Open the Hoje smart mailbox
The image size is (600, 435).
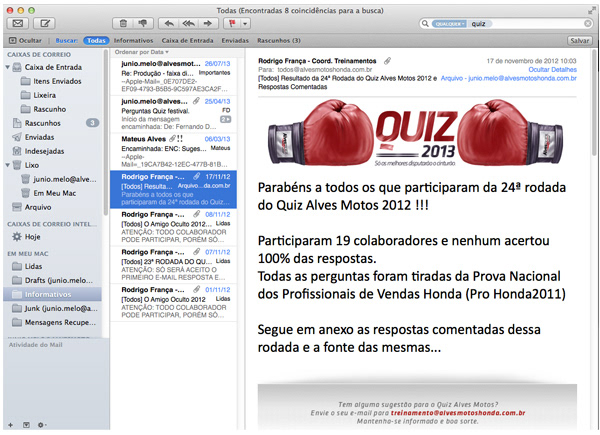pyautogui.click(x=53, y=237)
